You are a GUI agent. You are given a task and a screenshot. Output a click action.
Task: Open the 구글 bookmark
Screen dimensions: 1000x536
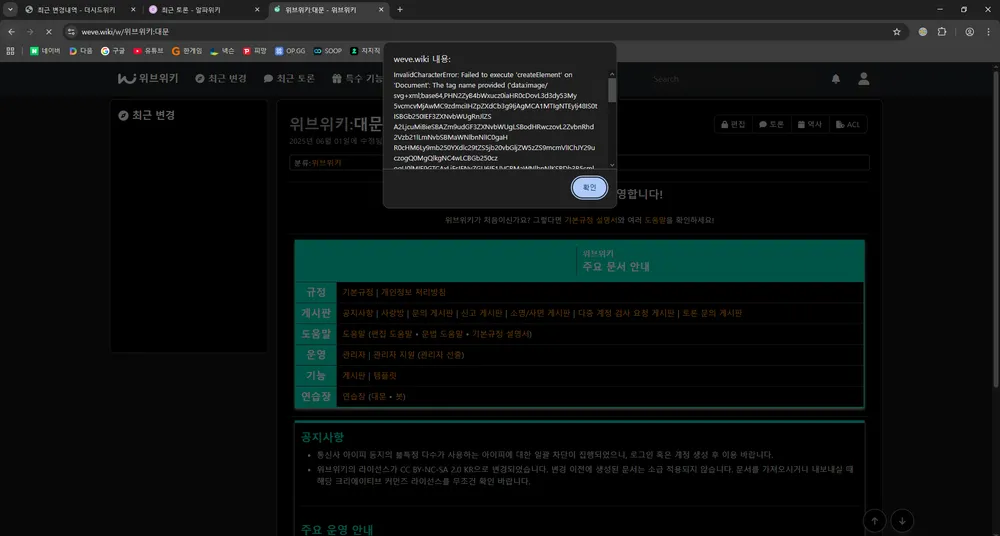pyautogui.click(x=113, y=50)
